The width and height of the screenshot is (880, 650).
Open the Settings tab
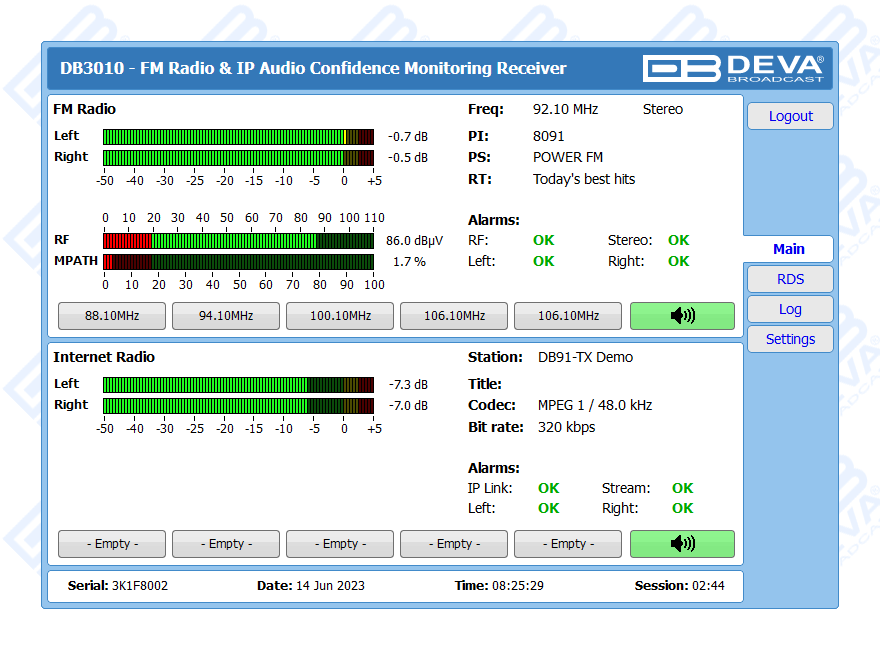click(790, 339)
